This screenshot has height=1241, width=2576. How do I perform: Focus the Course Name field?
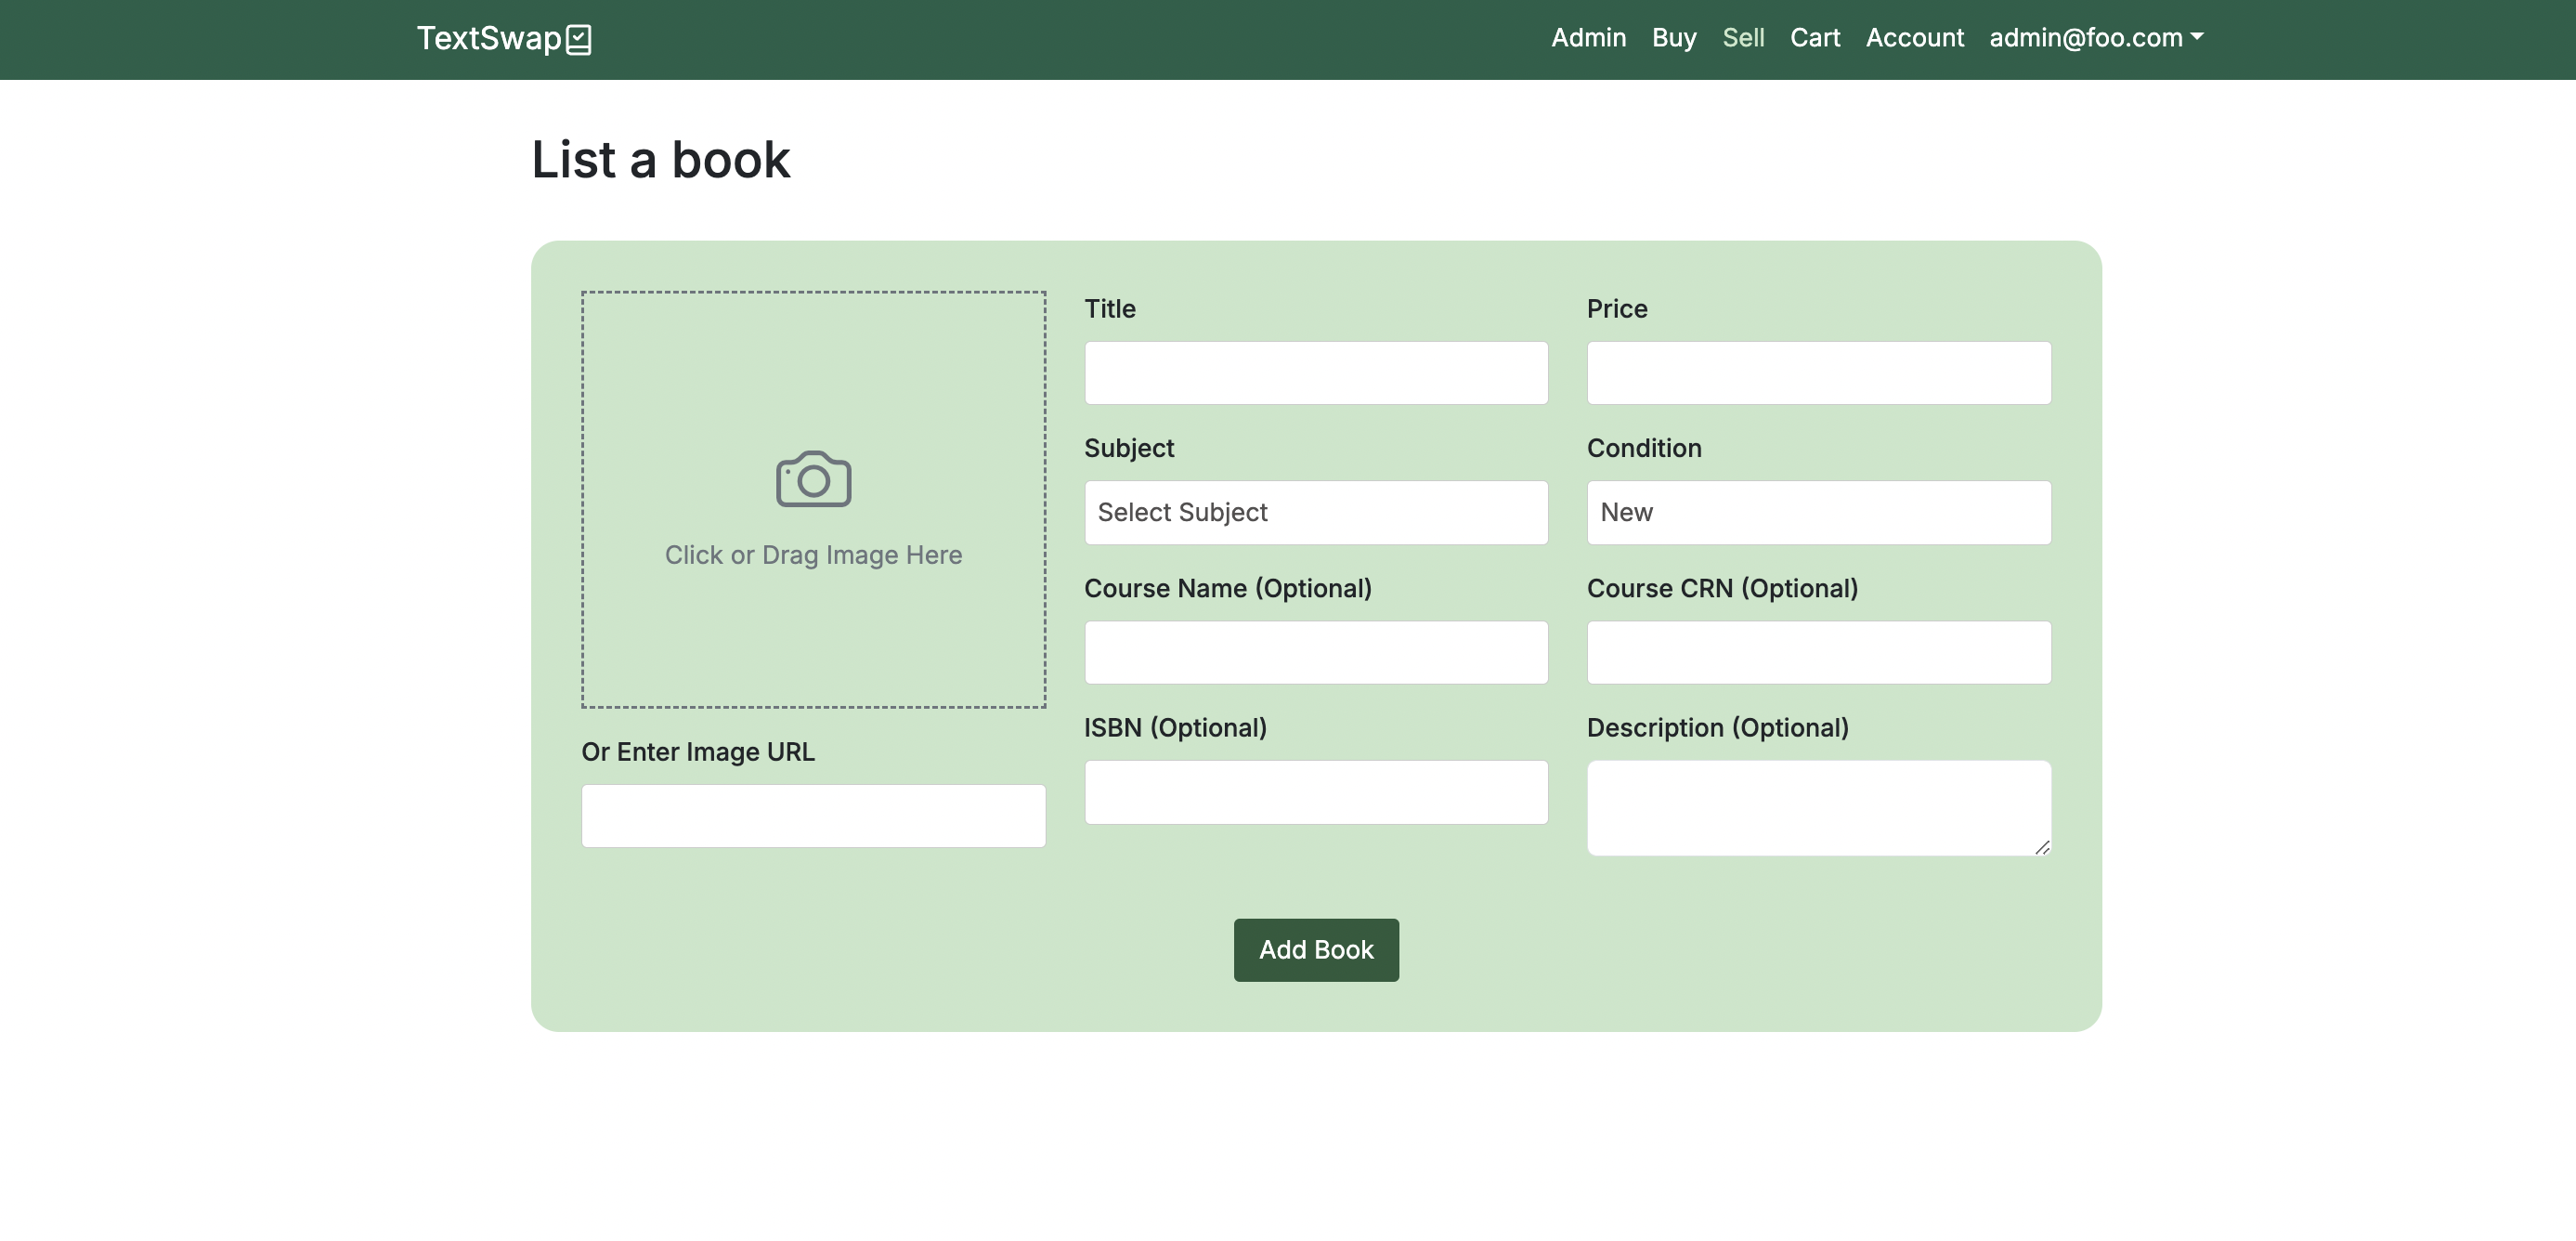pos(1315,652)
